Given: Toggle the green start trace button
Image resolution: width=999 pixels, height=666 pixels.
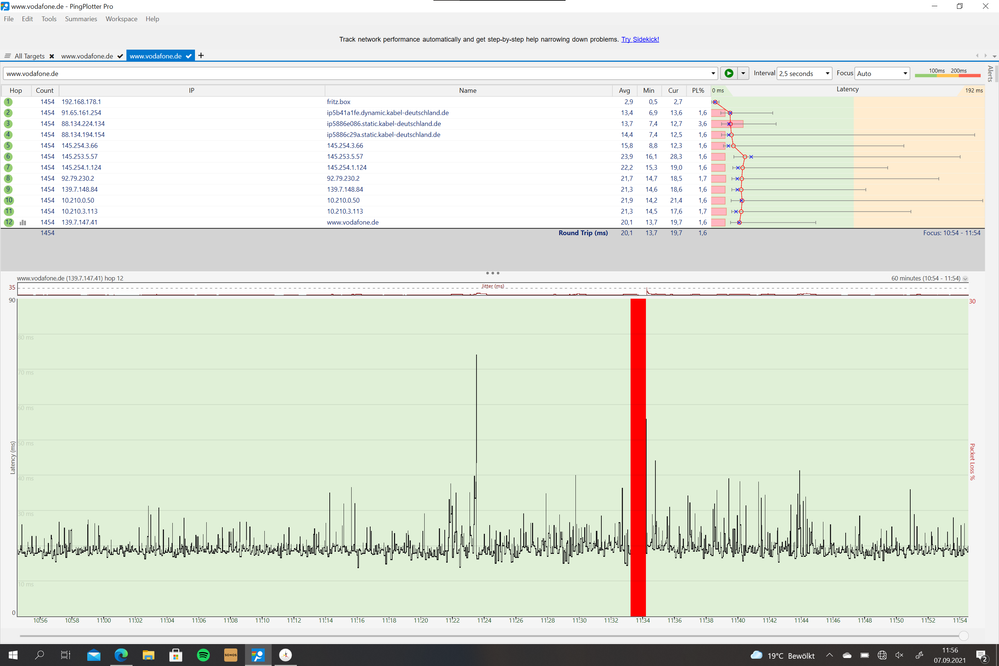Looking at the screenshot, I should click(728, 73).
